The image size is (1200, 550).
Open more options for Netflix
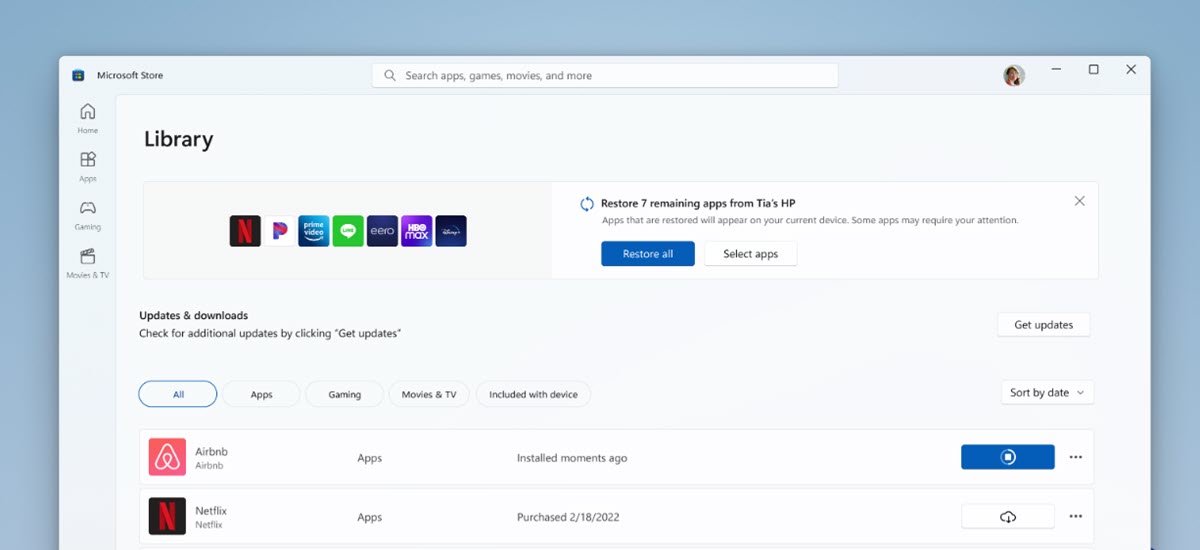(x=1075, y=516)
